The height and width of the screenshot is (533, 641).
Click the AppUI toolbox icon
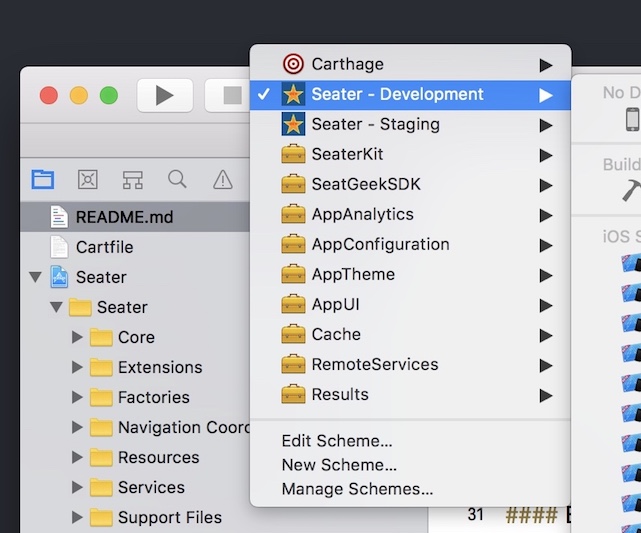293,304
